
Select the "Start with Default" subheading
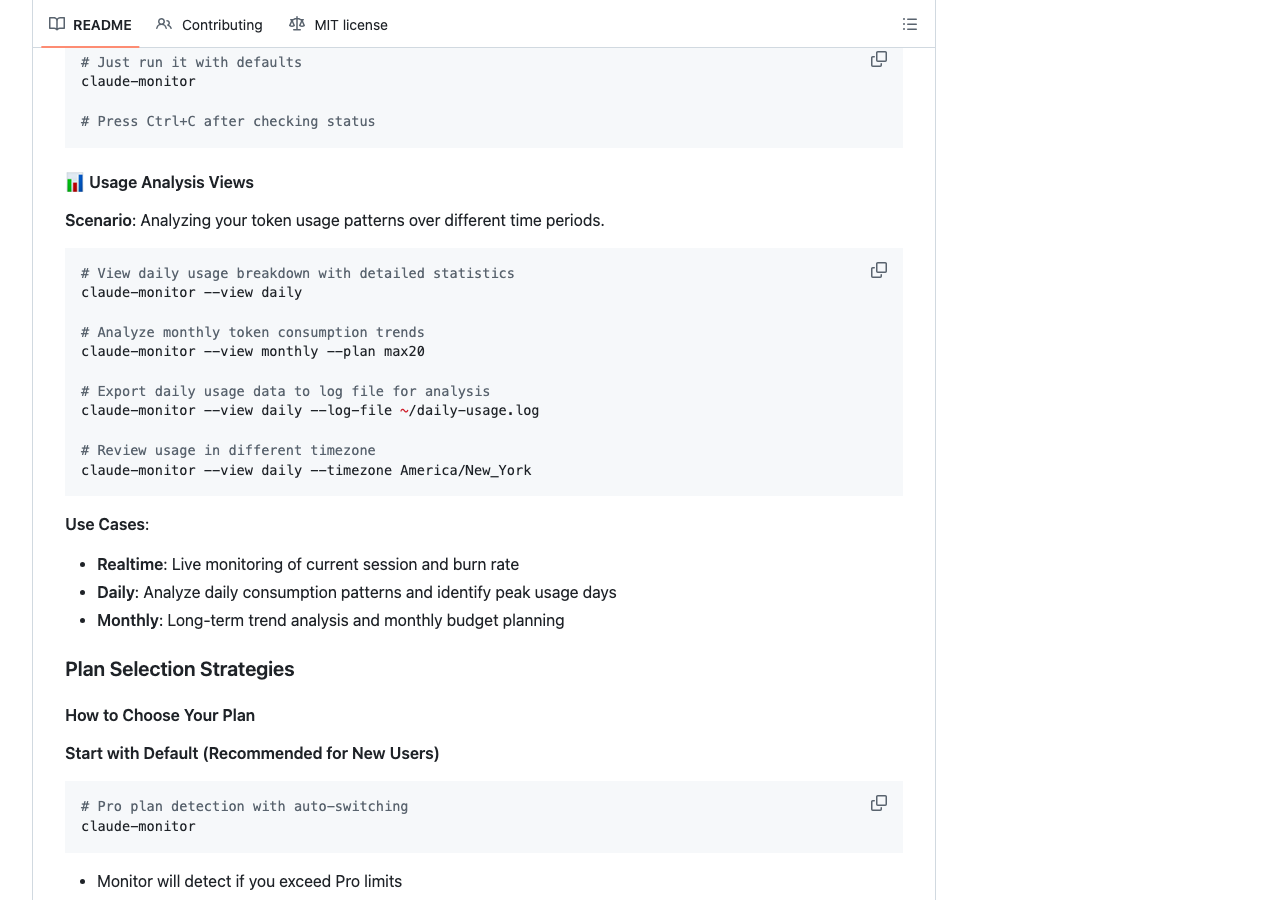pos(252,753)
